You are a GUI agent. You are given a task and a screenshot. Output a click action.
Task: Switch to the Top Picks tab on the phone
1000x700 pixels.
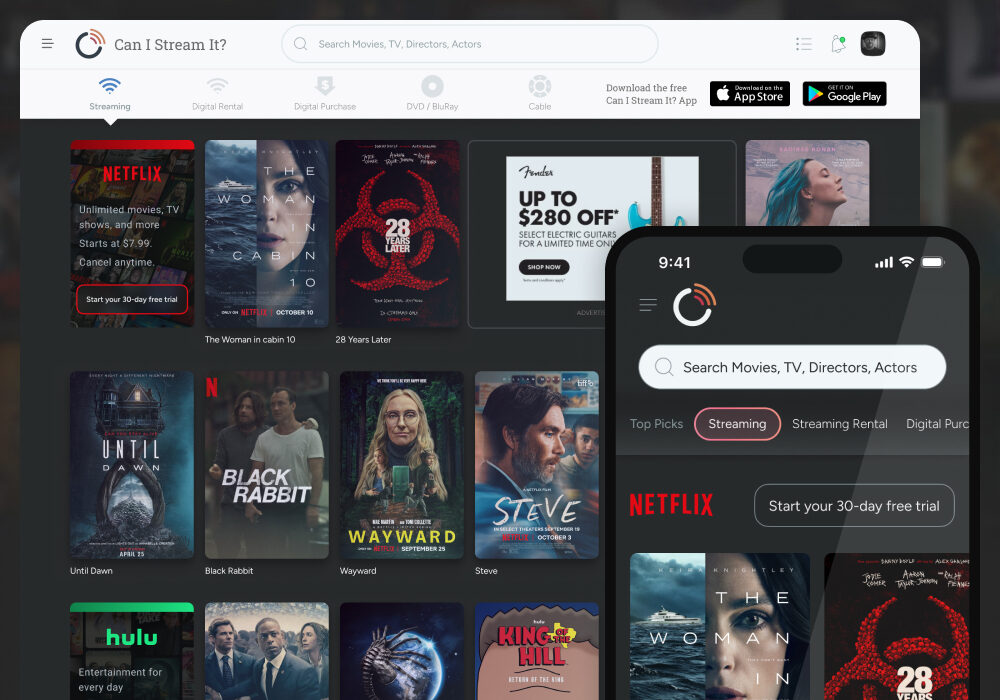[656, 424]
